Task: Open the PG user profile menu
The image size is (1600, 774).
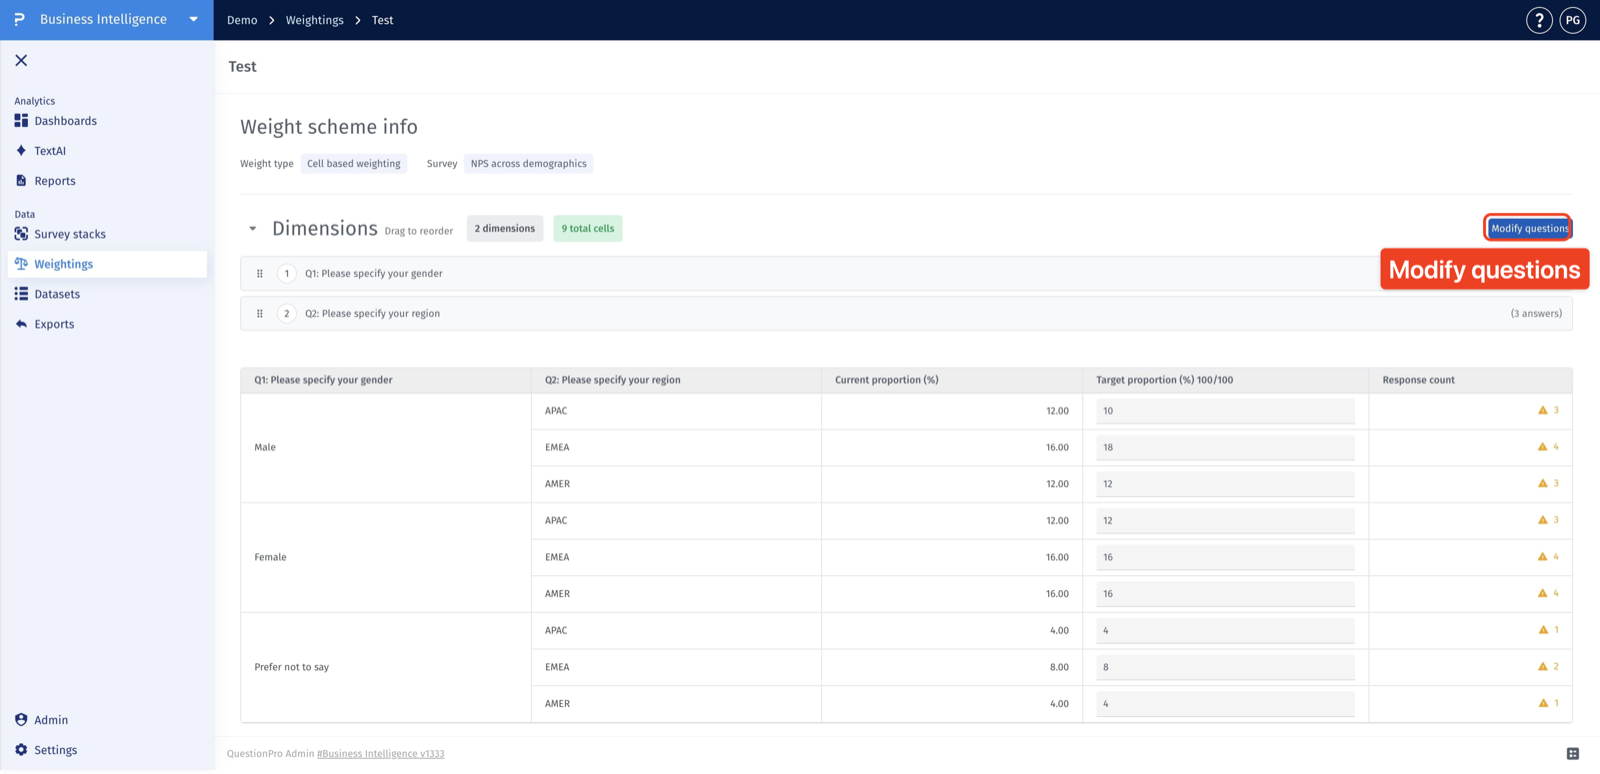Action: pyautogui.click(x=1573, y=20)
